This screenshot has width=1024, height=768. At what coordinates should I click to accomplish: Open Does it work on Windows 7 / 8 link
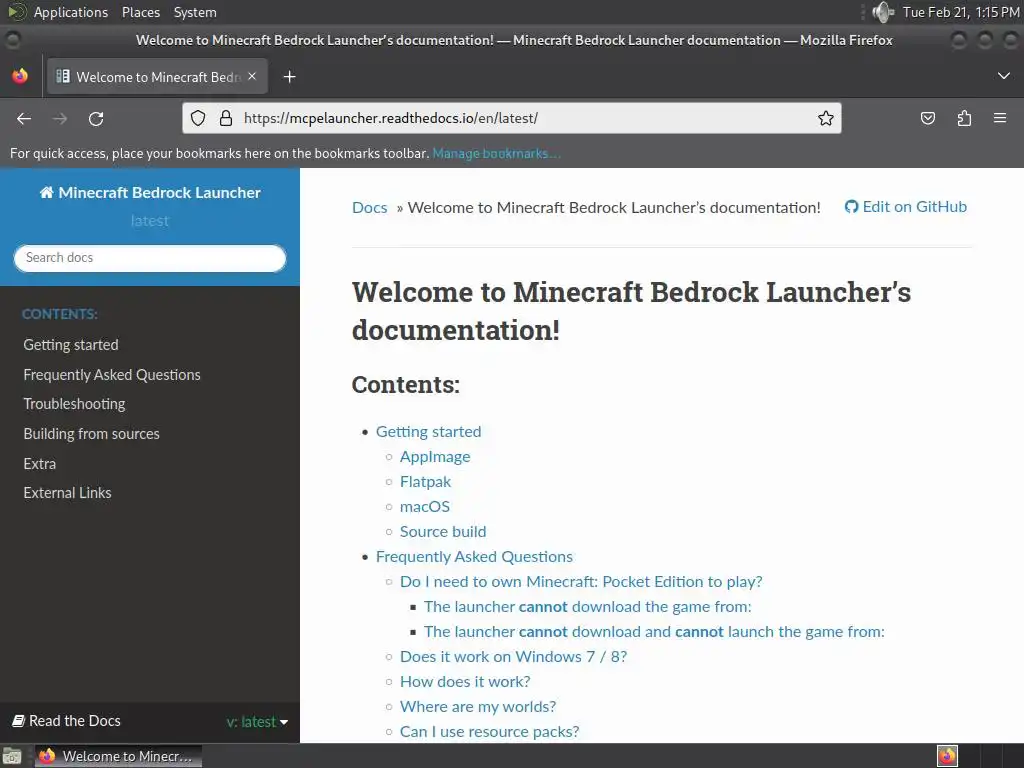[x=513, y=657]
